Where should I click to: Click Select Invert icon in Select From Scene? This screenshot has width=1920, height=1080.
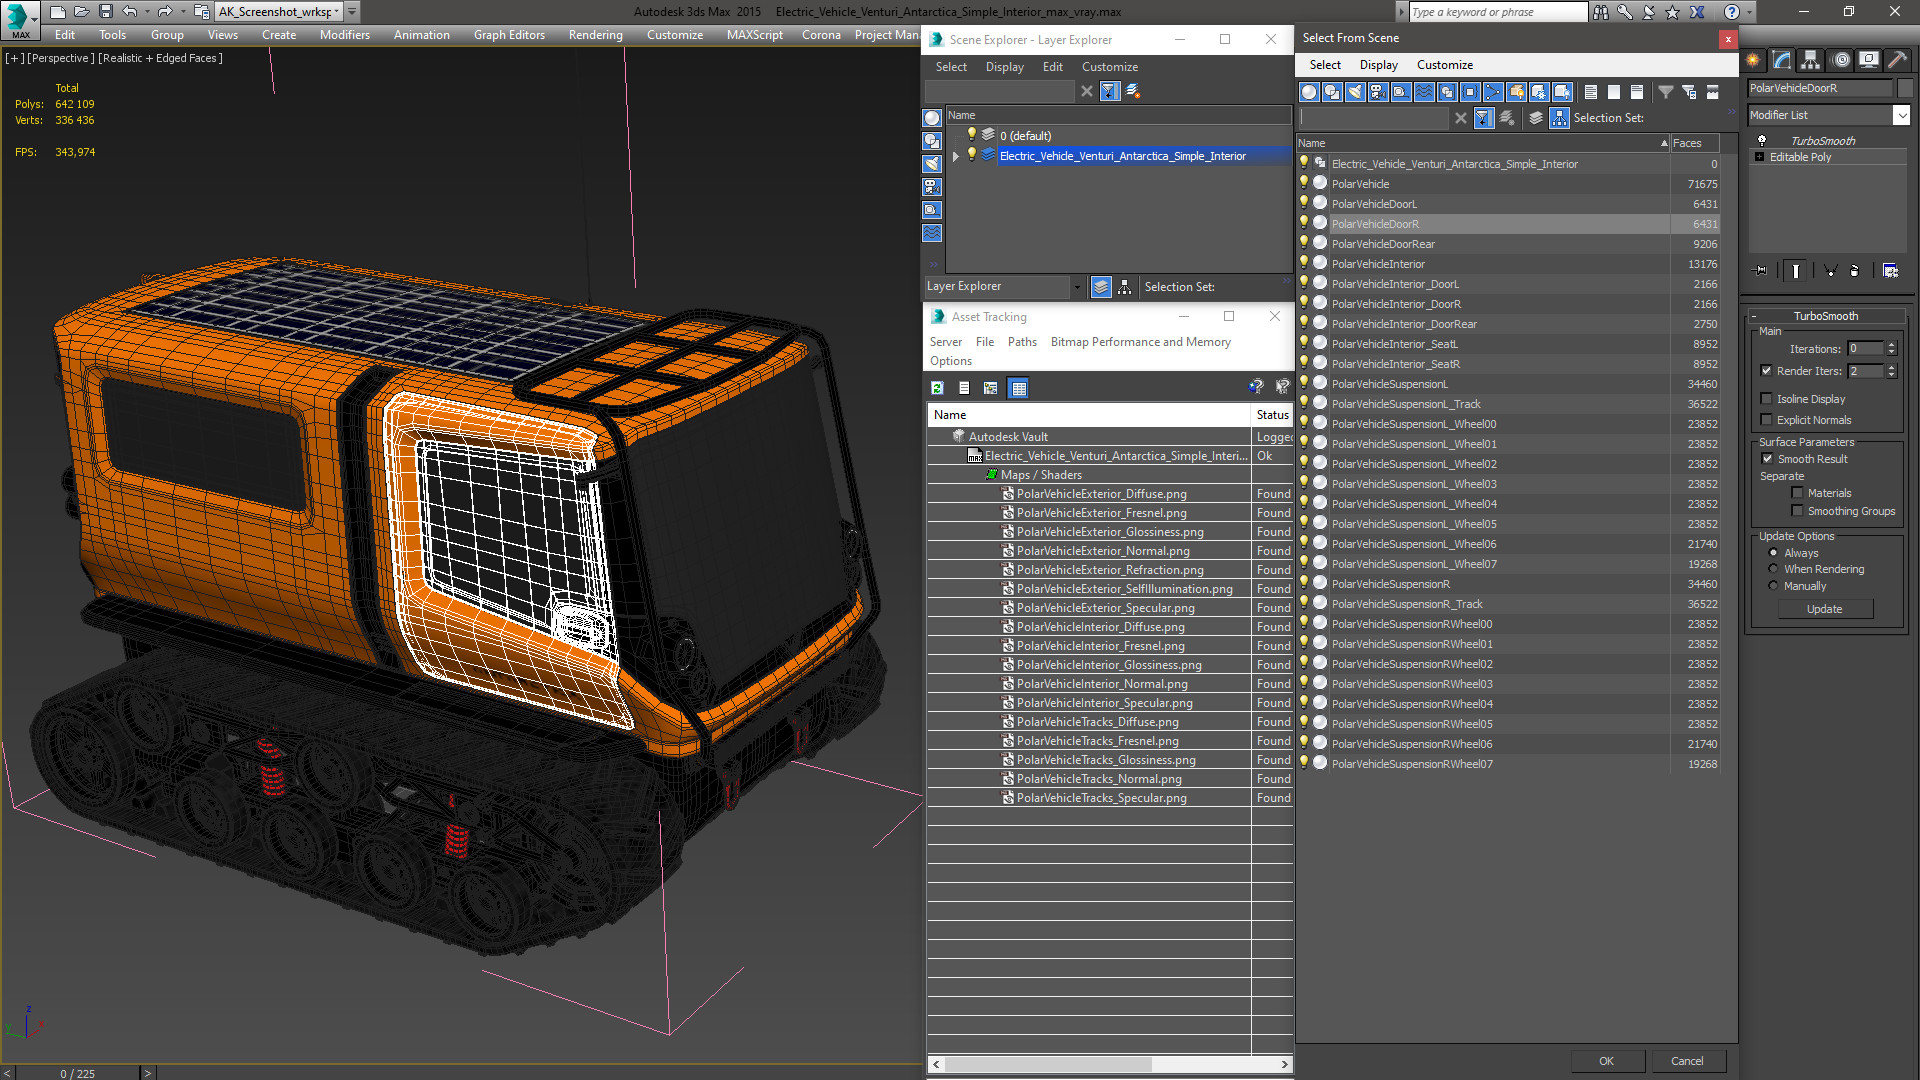pos(1637,92)
